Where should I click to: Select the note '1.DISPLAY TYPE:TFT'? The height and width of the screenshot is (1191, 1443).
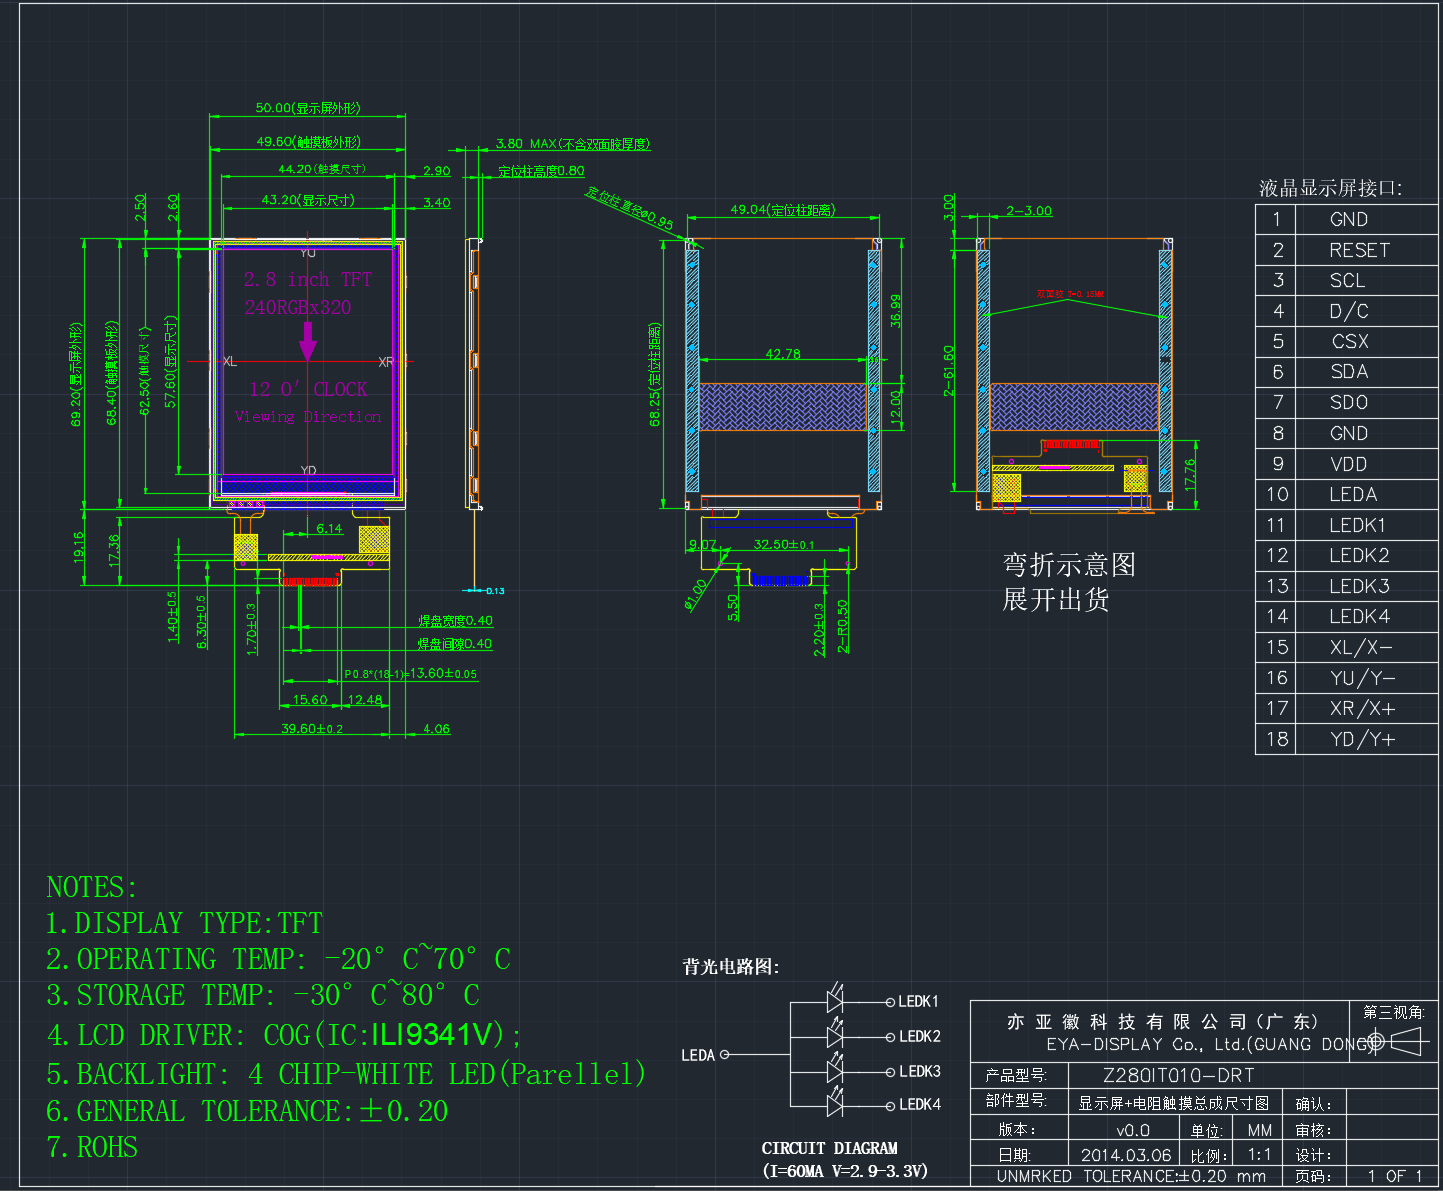(184, 923)
